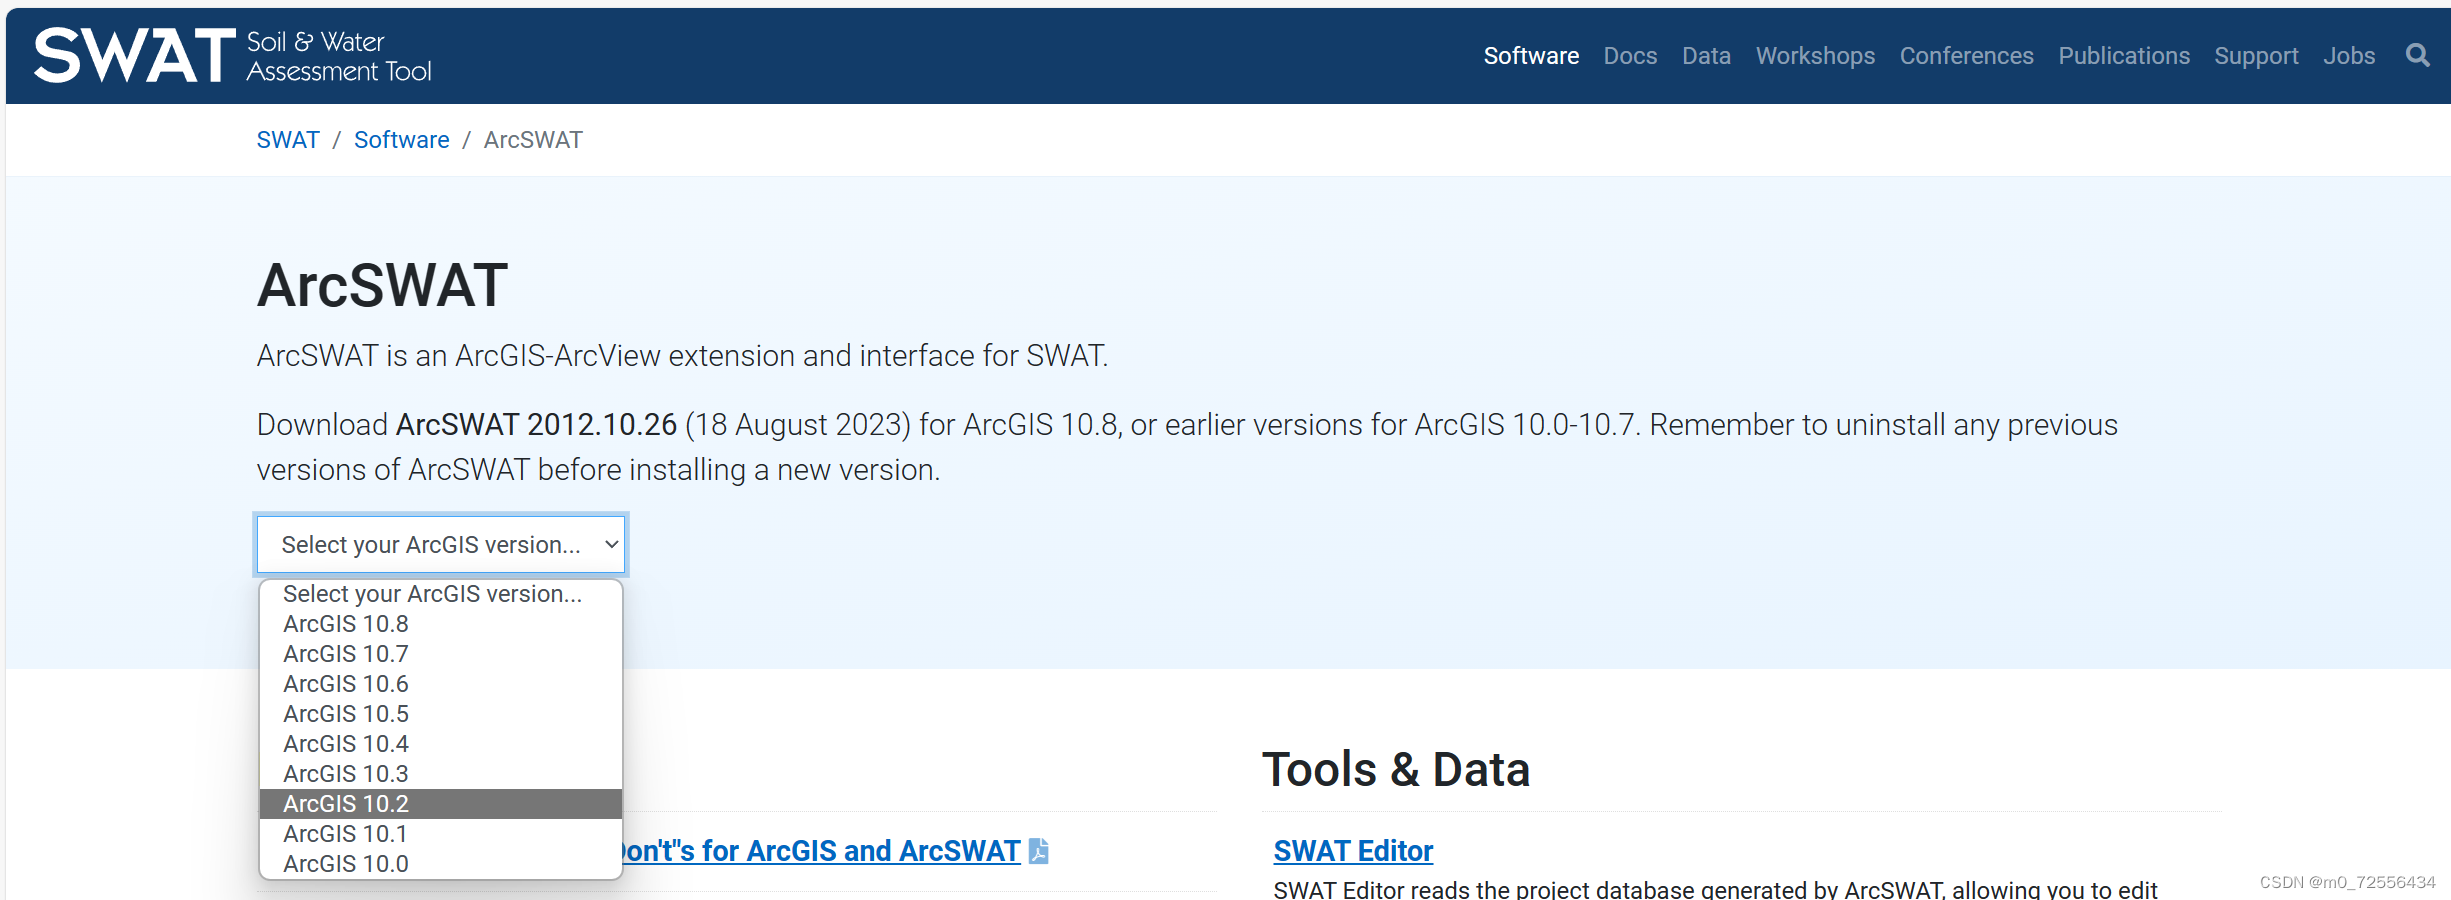The width and height of the screenshot is (2451, 900).
Task: Open the Docs menu item
Action: [1630, 55]
